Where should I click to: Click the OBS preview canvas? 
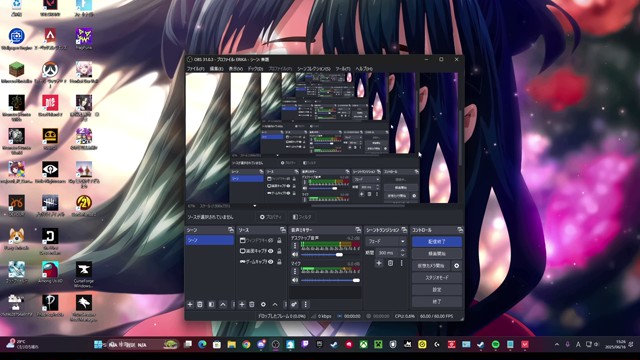click(322, 138)
